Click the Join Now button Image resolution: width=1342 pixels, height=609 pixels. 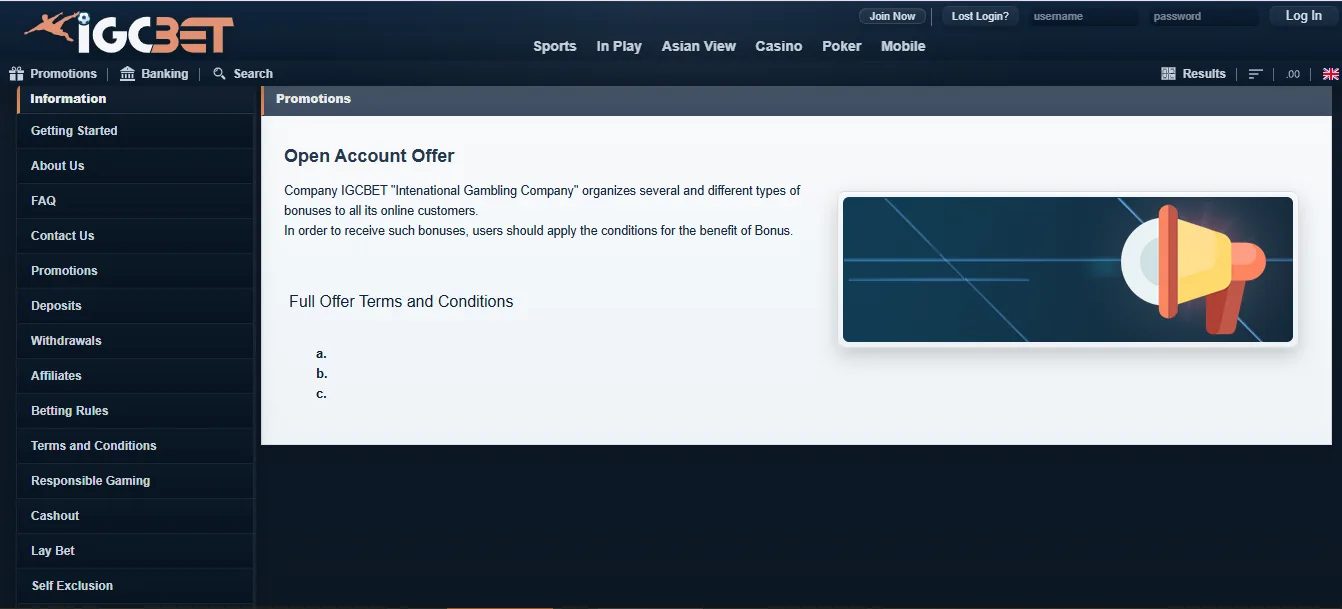coord(892,16)
